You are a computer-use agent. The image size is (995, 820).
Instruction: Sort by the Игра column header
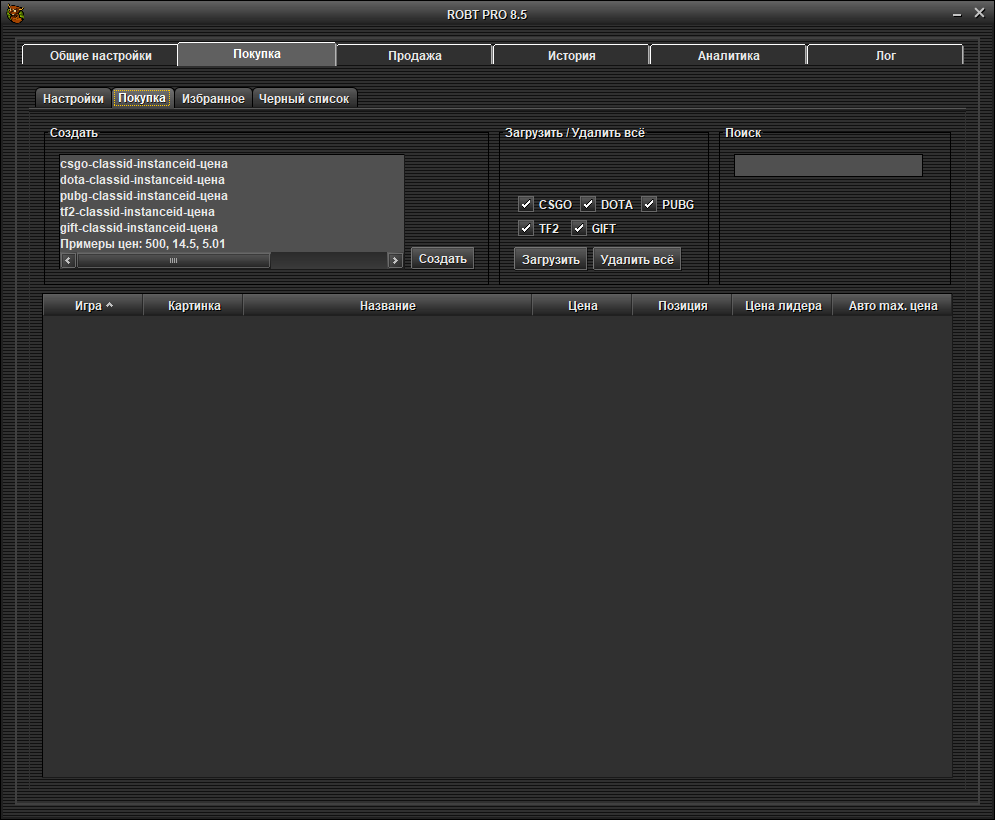[93, 306]
